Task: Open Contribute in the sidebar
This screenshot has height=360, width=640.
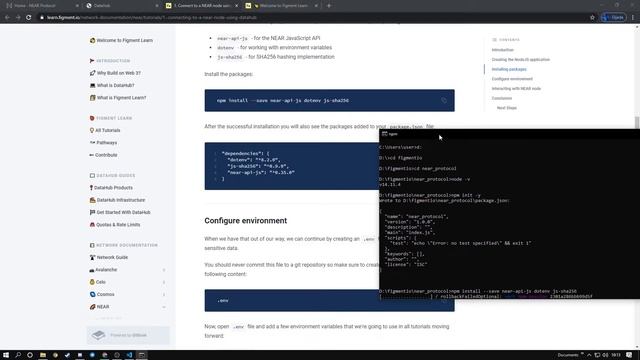Action: click(x=103, y=155)
